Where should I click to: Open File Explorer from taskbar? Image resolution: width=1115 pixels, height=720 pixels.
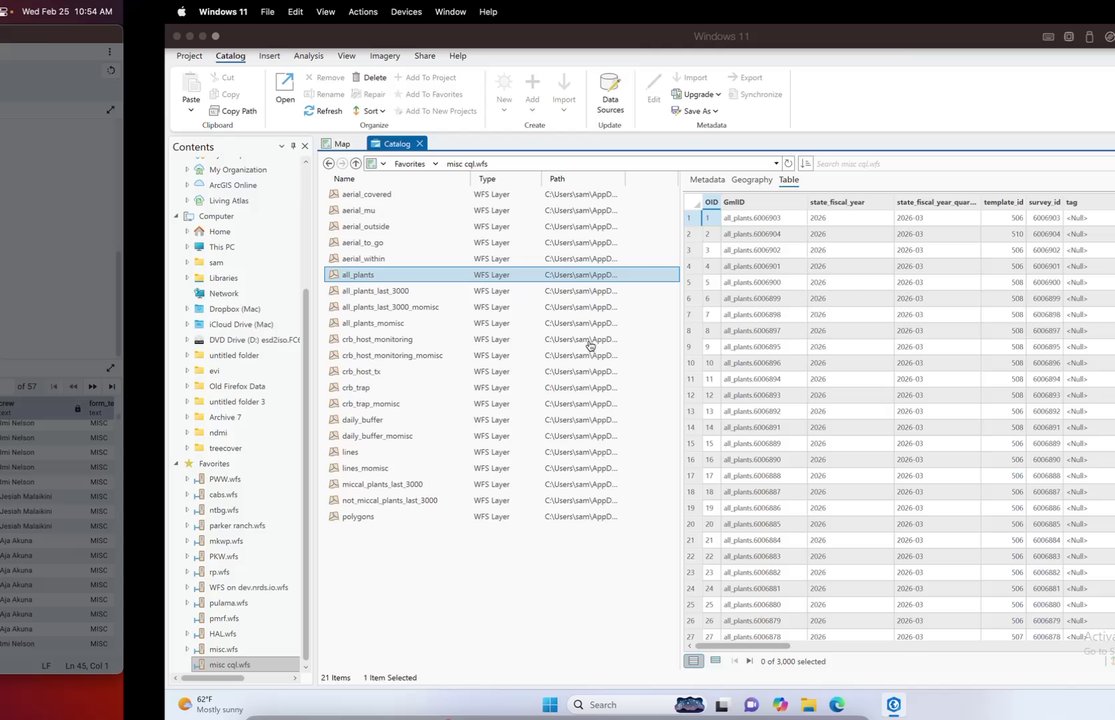(809, 704)
